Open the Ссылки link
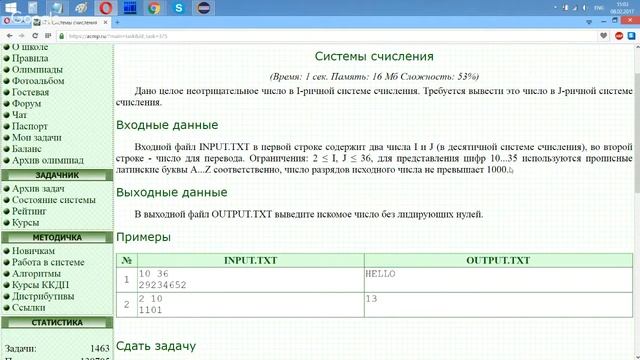This screenshot has height=360, width=640. [x=29, y=308]
